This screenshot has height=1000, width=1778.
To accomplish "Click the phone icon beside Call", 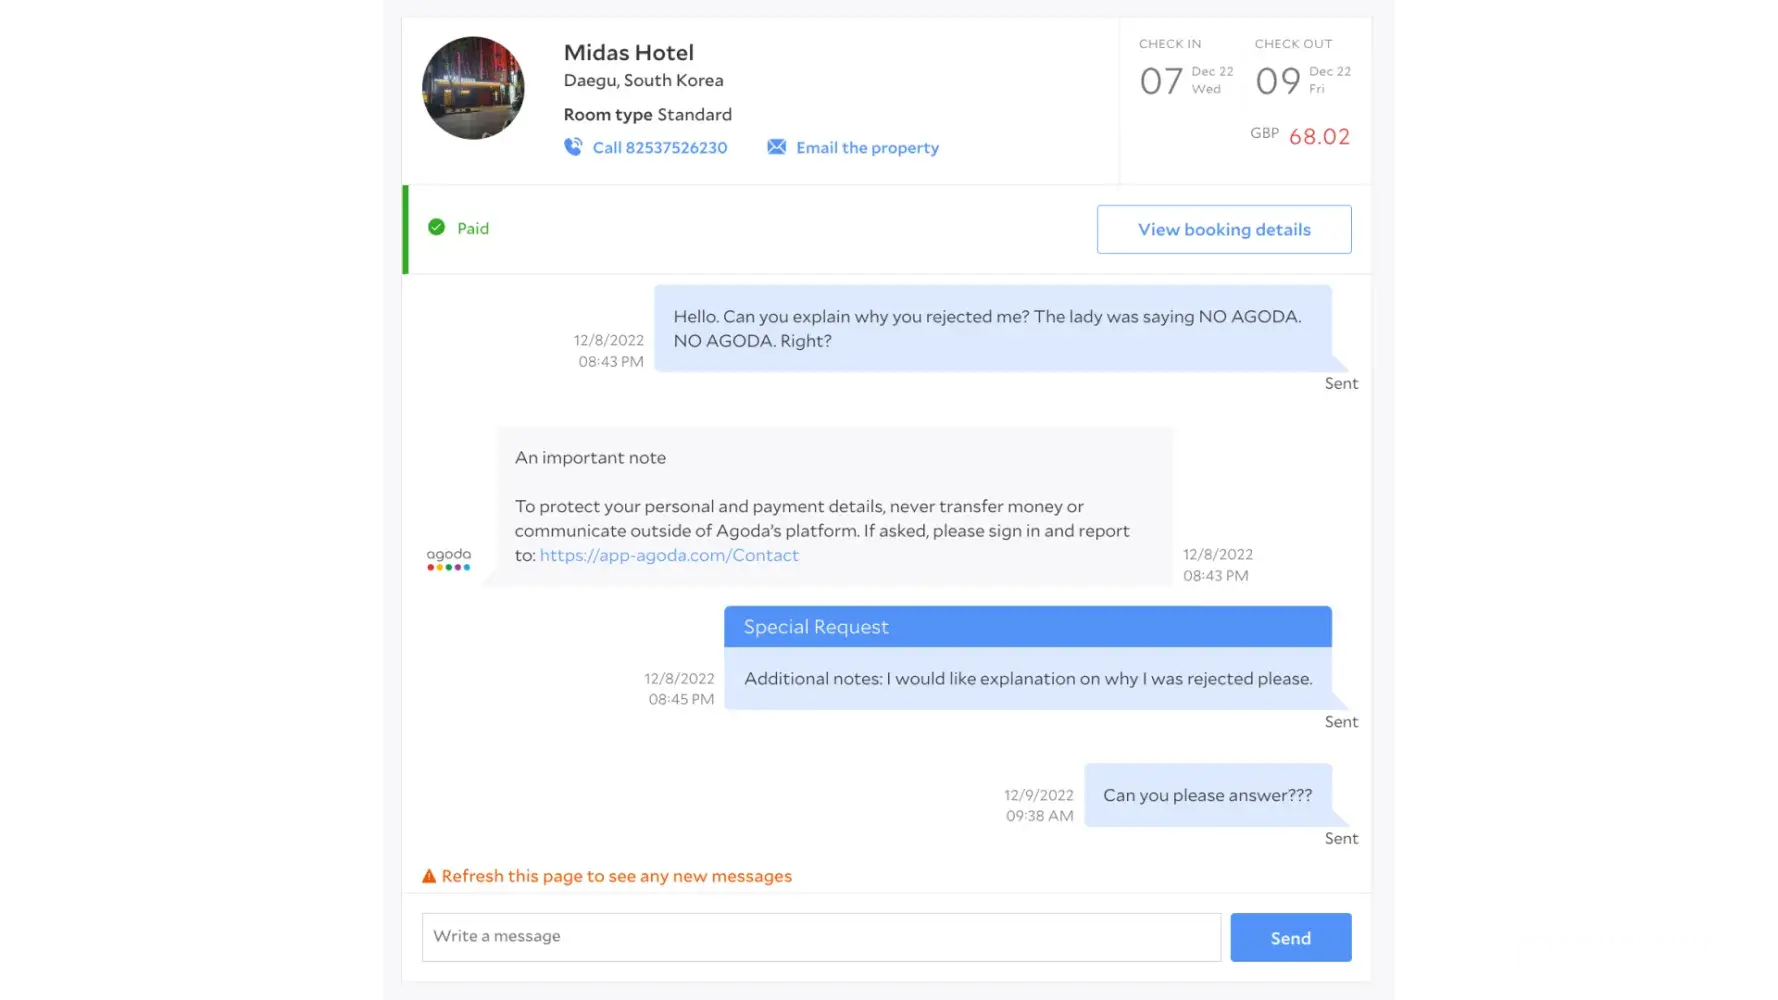I will [x=573, y=147].
